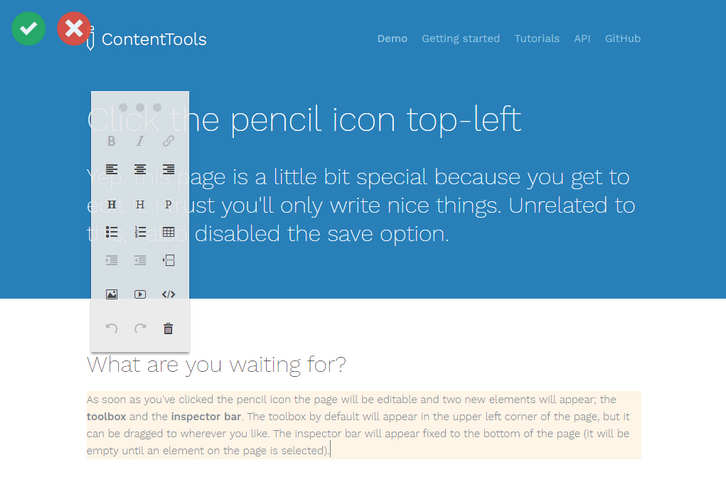Apply italic formatting in the toolbox
Image resolution: width=726 pixels, height=485 pixels.
(x=140, y=141)
